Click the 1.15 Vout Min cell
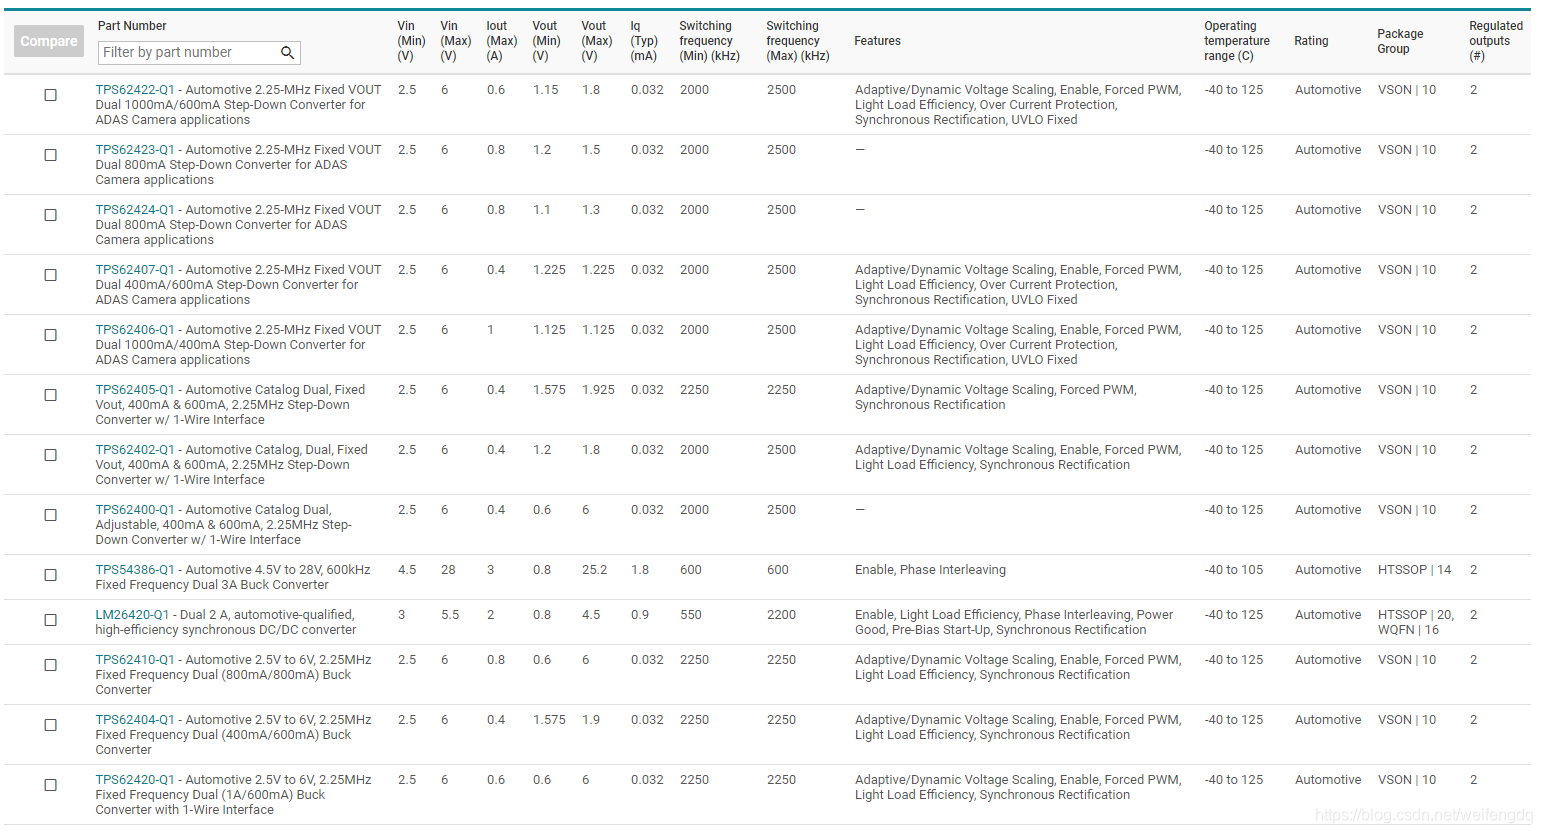This screenshot has width=1542, height=833. coord(546,90)
